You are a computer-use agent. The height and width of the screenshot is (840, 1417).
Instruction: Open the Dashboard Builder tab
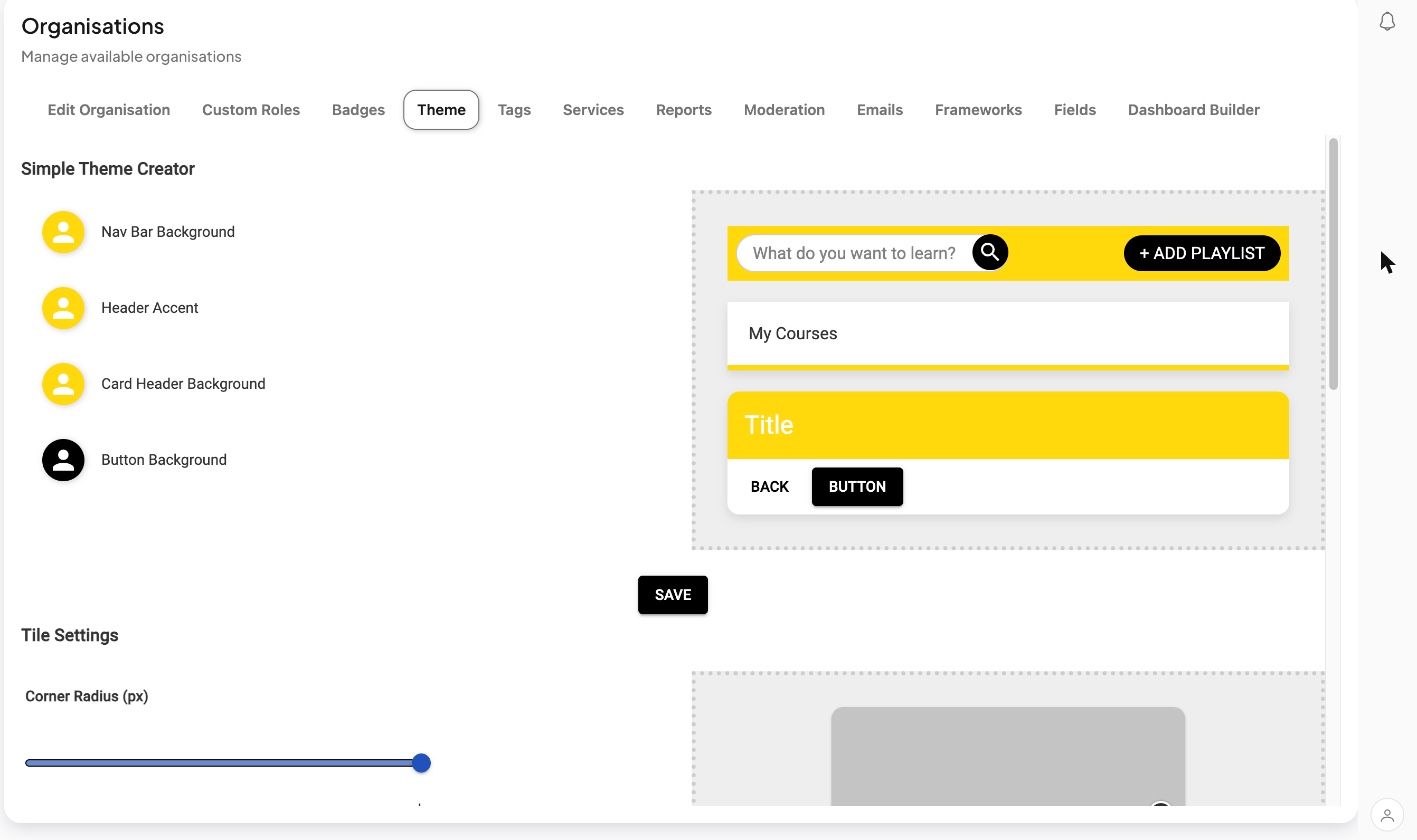coord(1194,110)
